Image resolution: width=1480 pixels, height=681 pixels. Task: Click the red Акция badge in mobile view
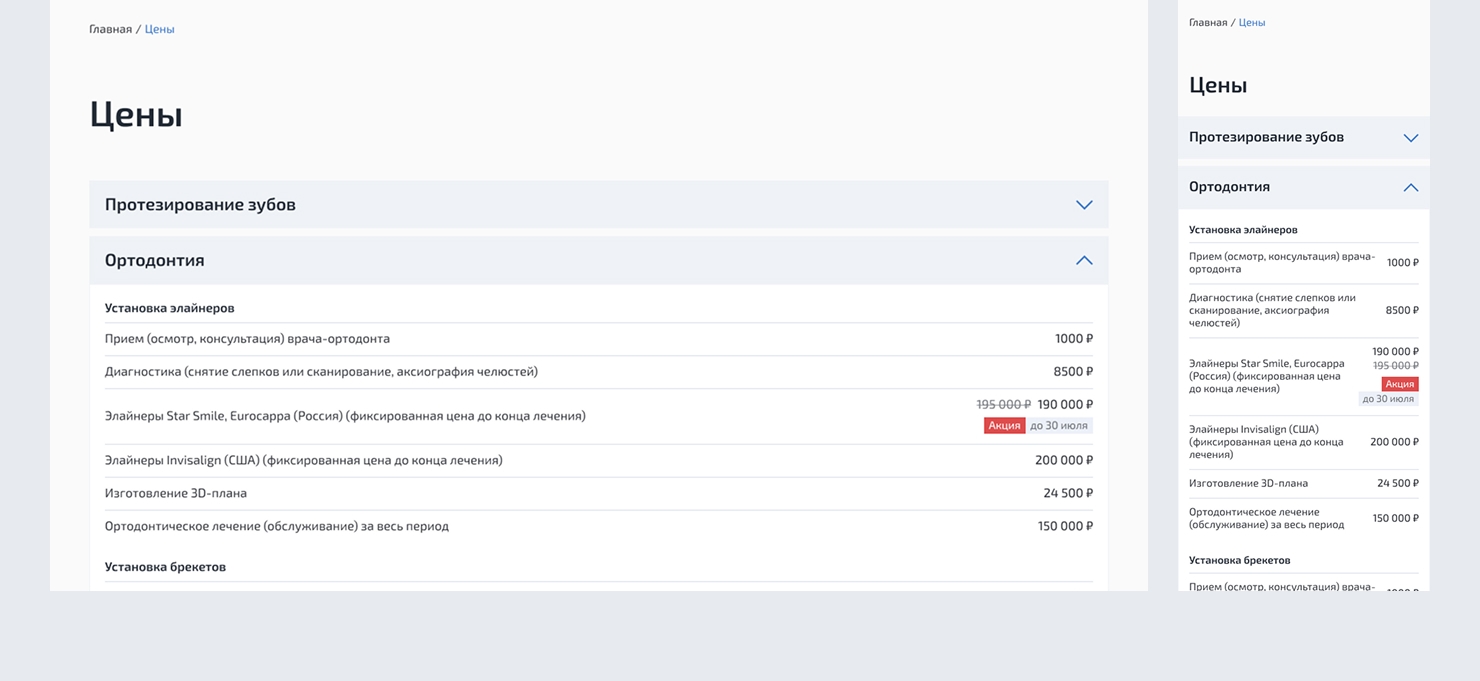tap(1400, 384)
